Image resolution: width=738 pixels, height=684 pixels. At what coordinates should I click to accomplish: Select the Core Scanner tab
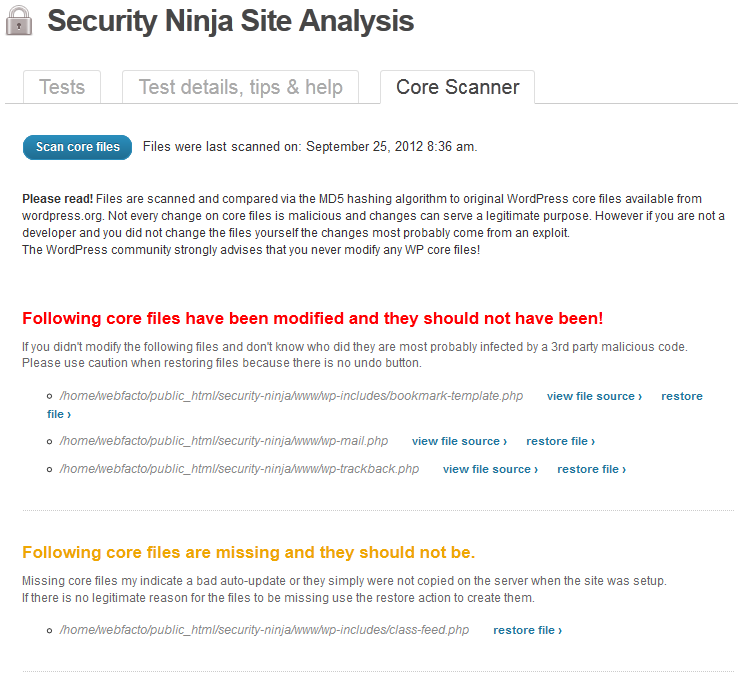tap(457, 87)
